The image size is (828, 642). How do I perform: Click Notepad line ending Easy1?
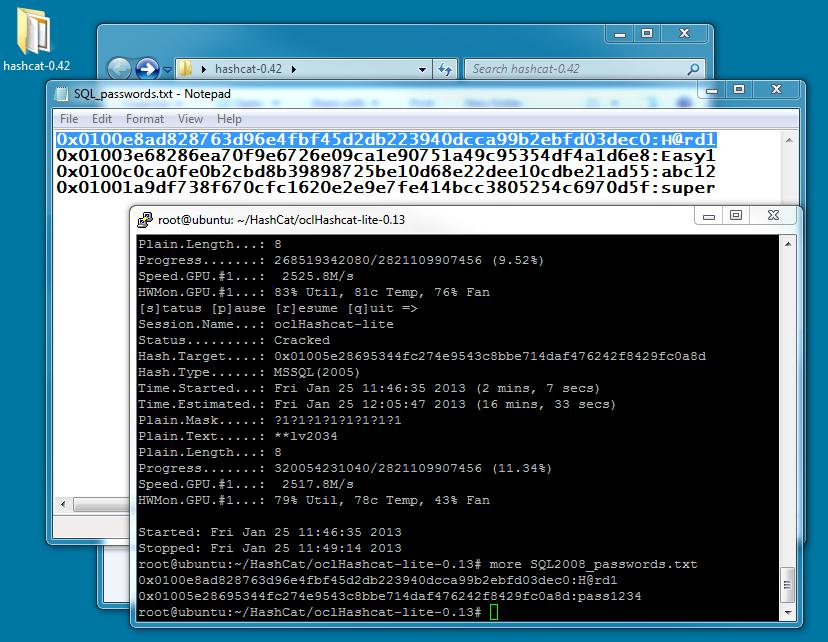385,156
